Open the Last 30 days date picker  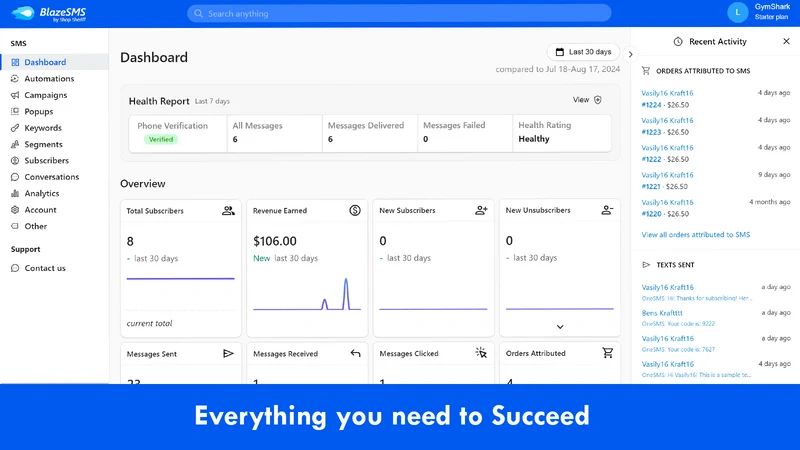[583, 52]
